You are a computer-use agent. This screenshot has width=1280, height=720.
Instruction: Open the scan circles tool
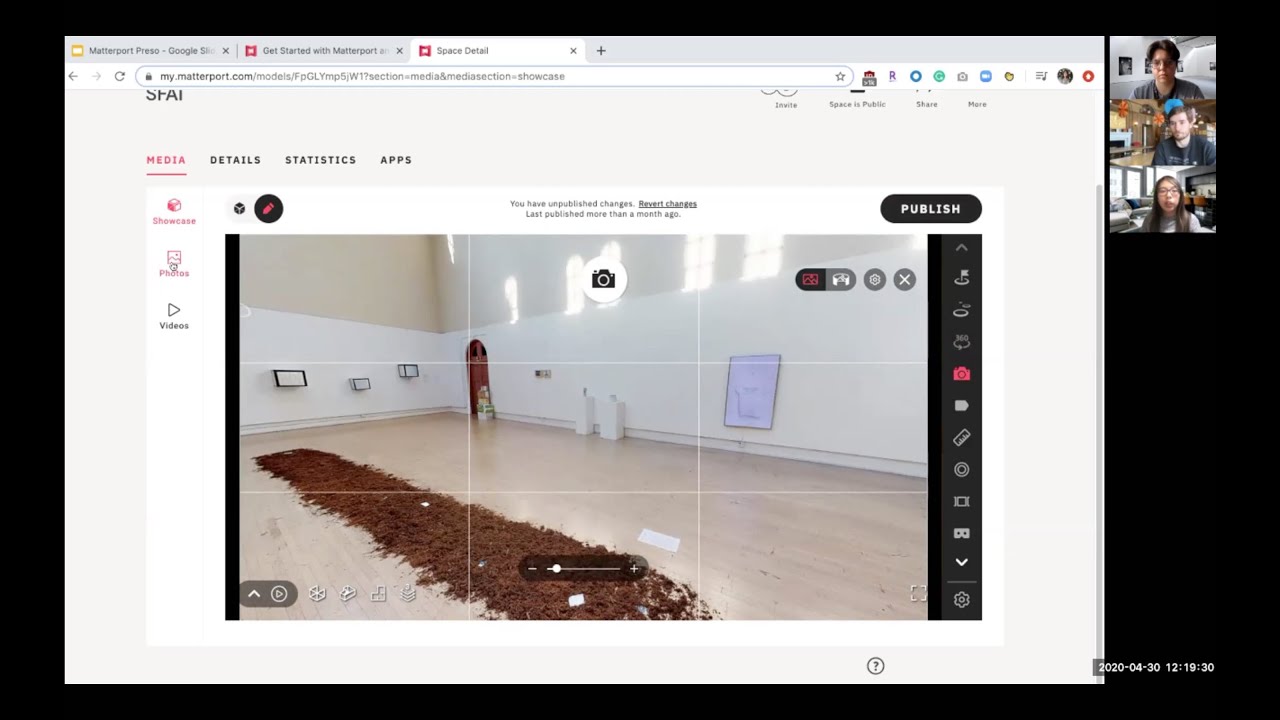[x=961, y=469]
